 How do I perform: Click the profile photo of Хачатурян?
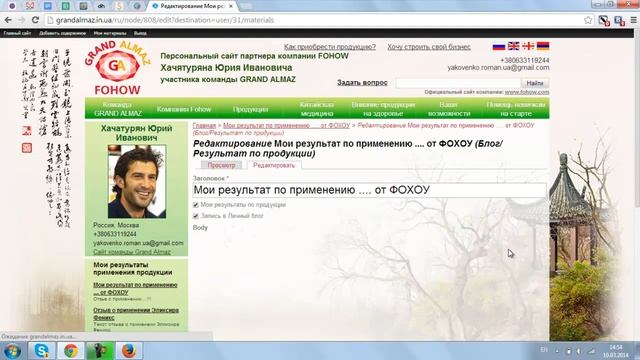[137, 181]
